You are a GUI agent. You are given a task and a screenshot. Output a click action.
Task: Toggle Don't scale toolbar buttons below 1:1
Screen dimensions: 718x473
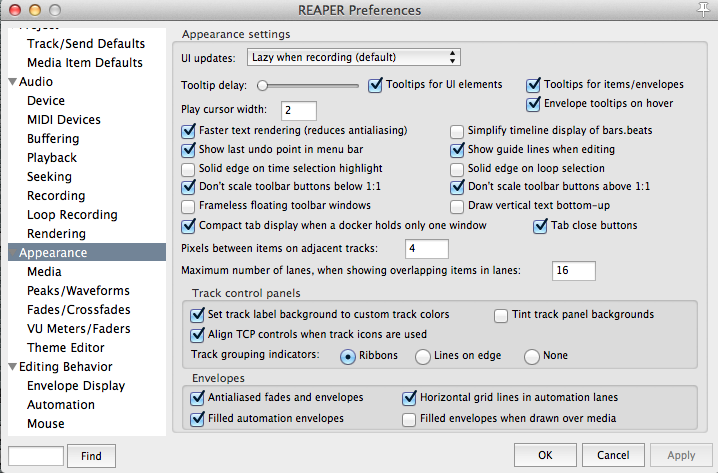188,187
